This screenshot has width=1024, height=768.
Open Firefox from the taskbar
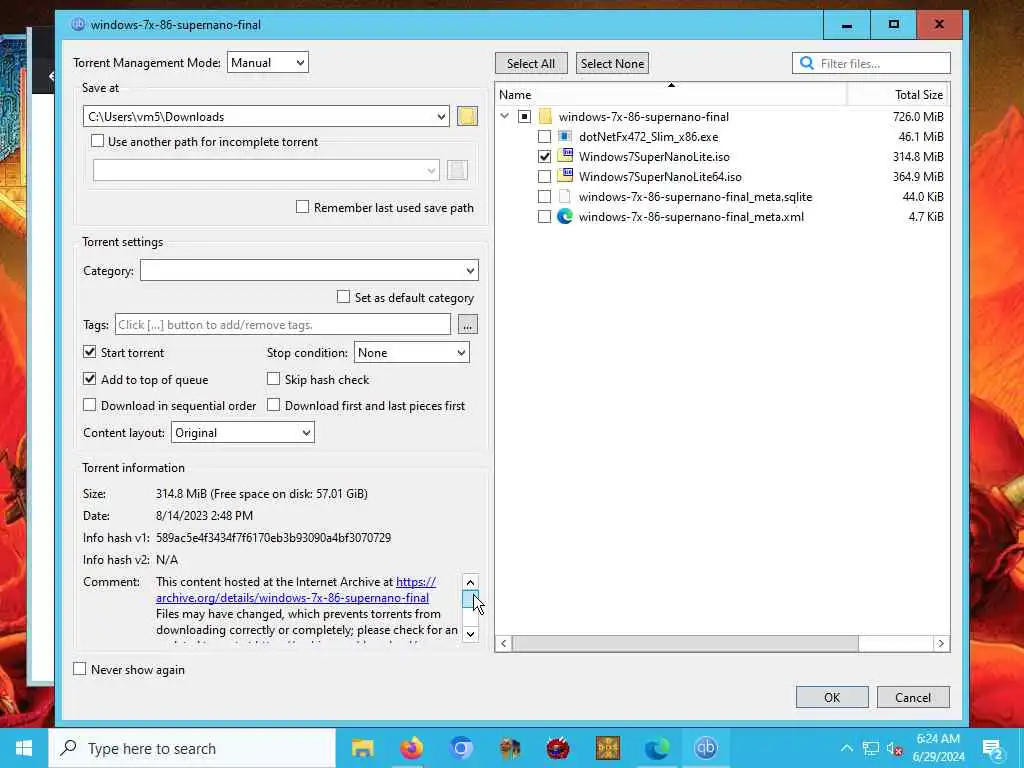click(411, 748)
